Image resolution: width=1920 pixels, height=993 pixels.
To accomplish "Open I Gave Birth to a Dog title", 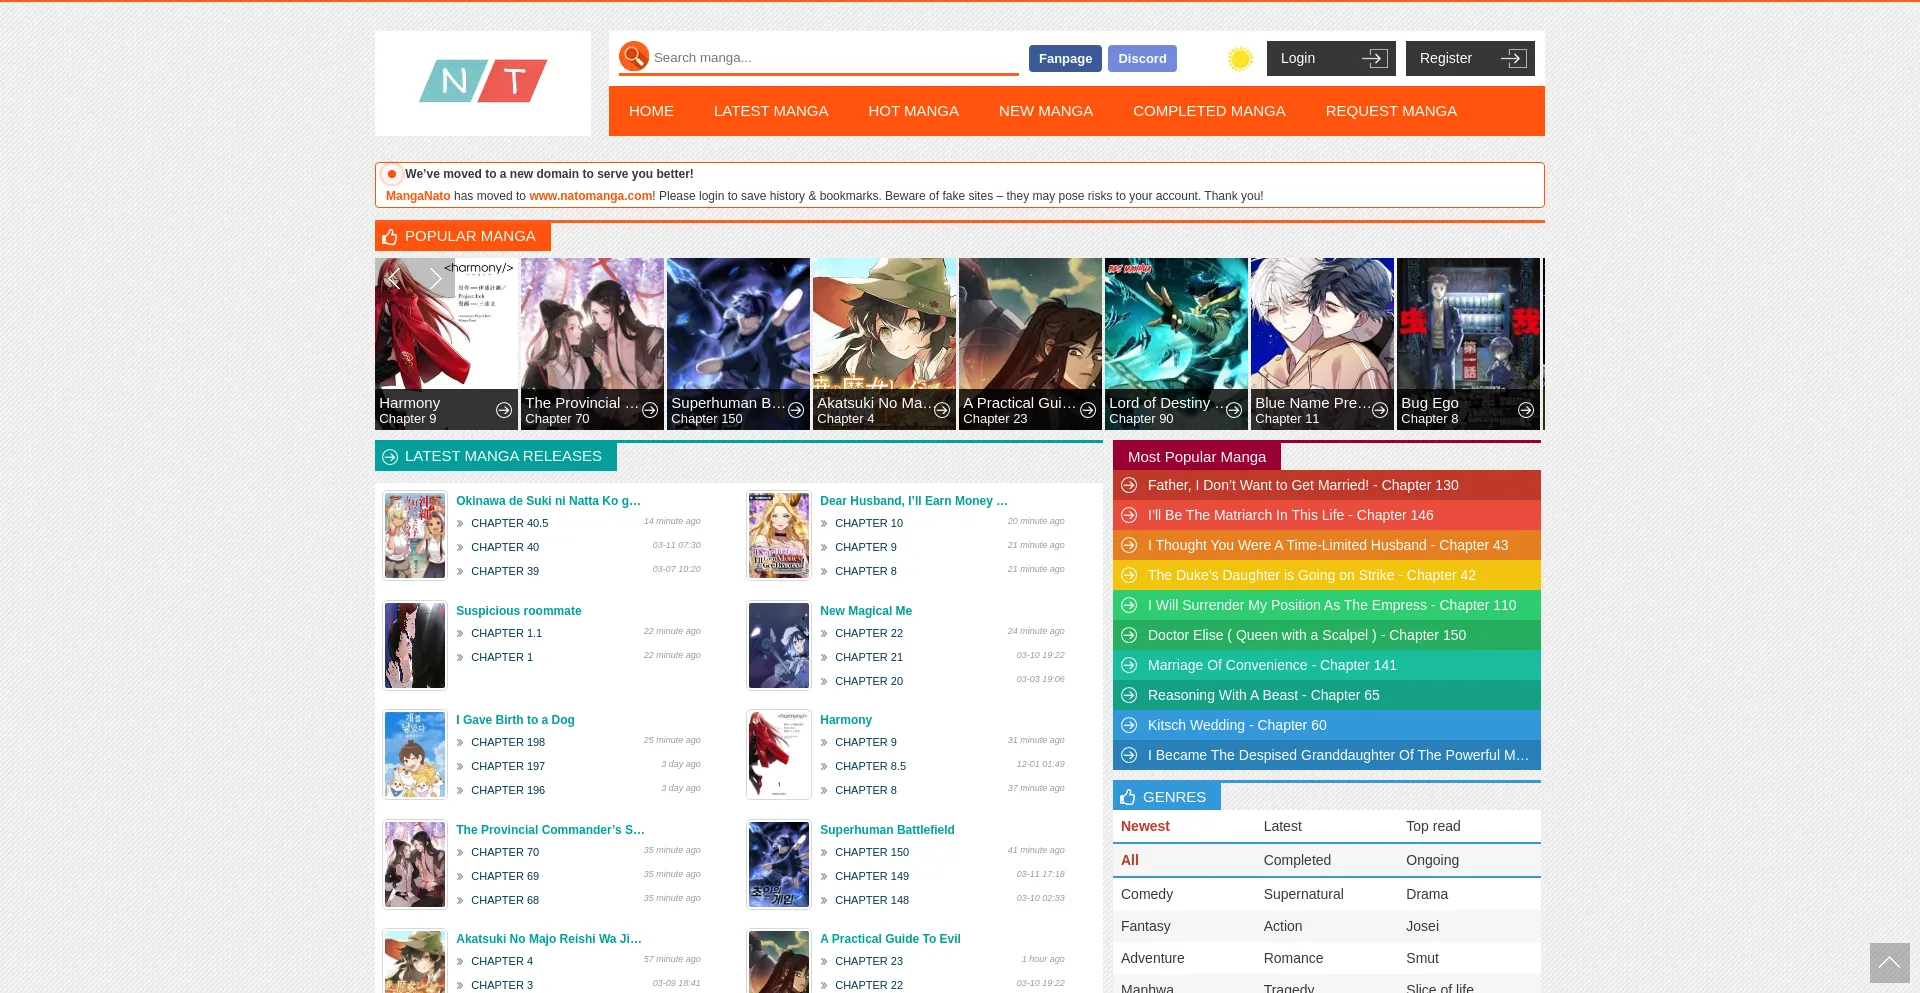I will coord(515,720).
